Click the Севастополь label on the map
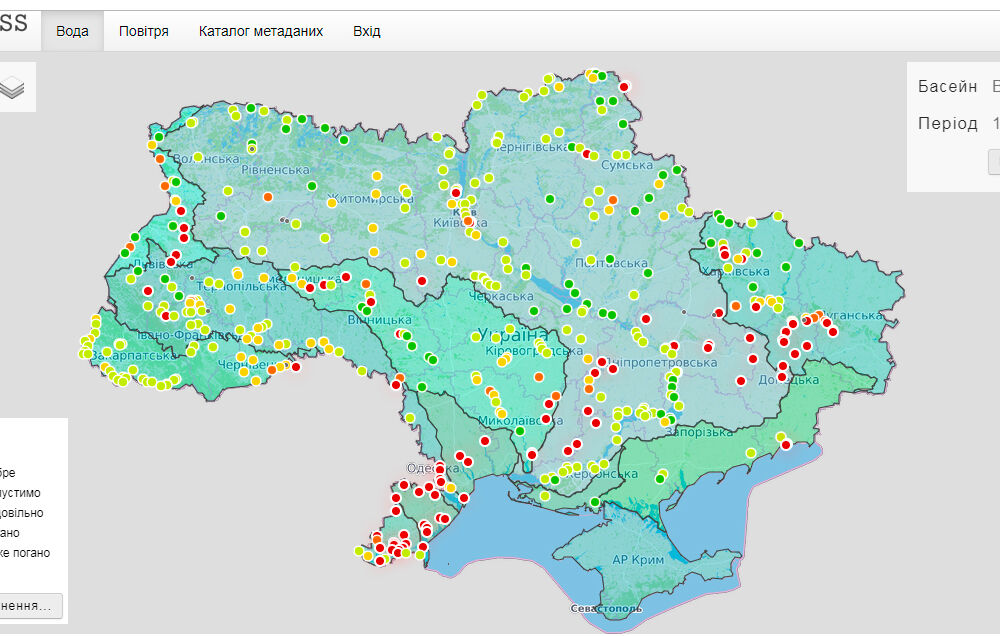 tap(604, 607)
